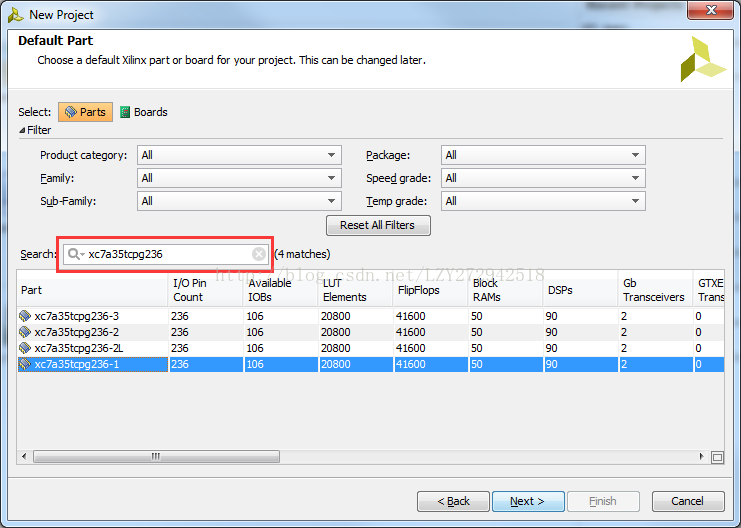Click the chip icon beside xc7a35tcpg236-1
The height and width of the screenshot is (528, 741).
click(x=25, y=364)
